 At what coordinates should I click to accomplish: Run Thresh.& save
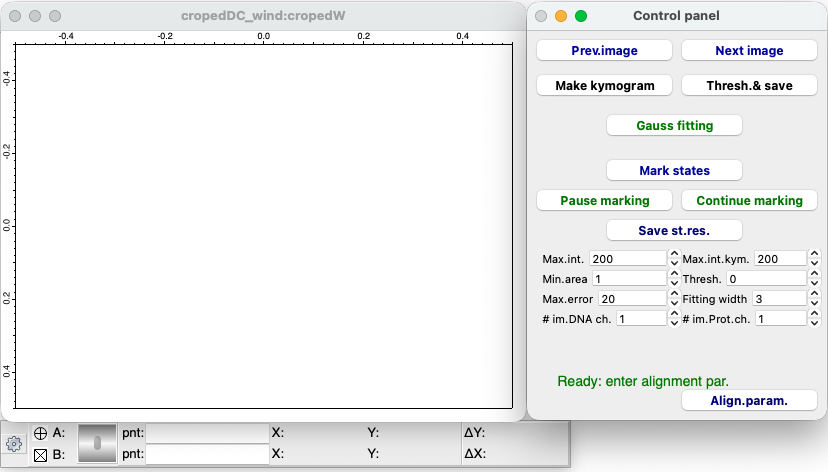(749, 85)
